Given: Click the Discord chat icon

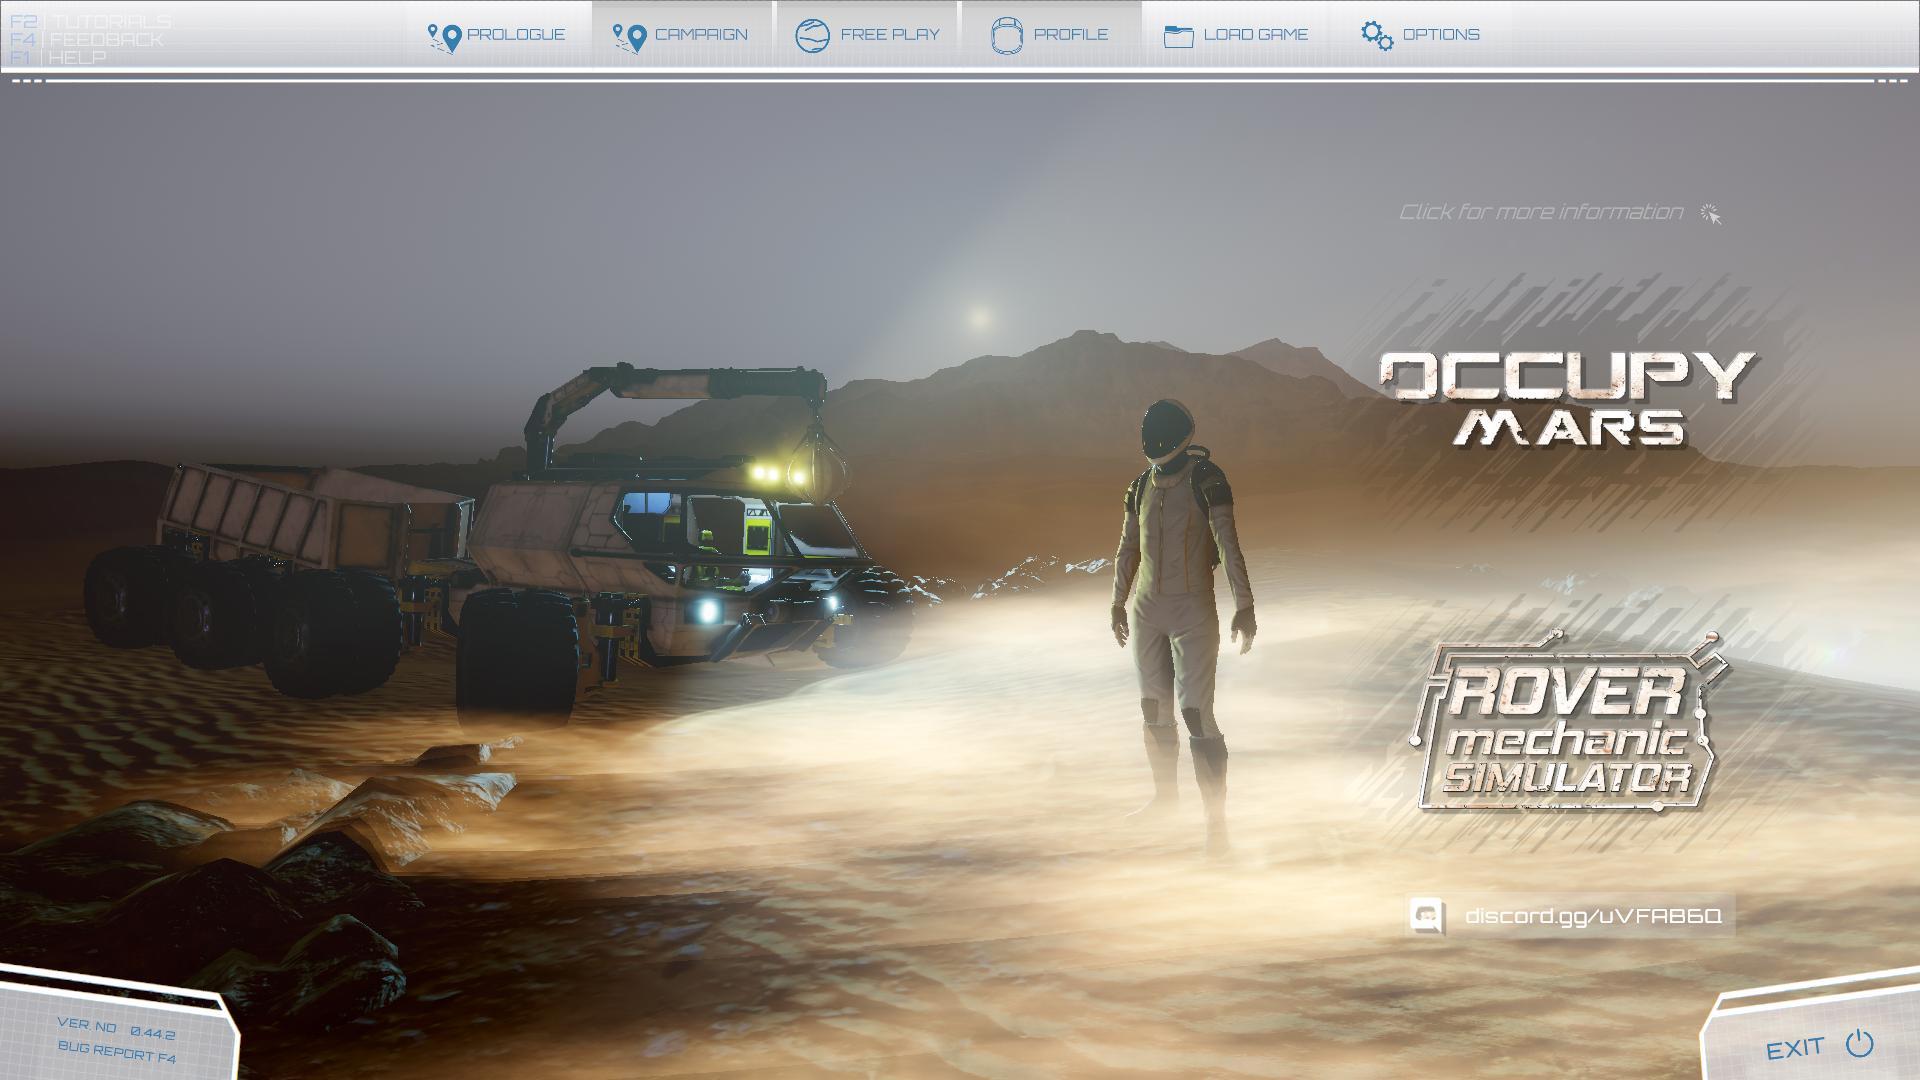Looking at the screenshot, I should tap(1427, 916).
